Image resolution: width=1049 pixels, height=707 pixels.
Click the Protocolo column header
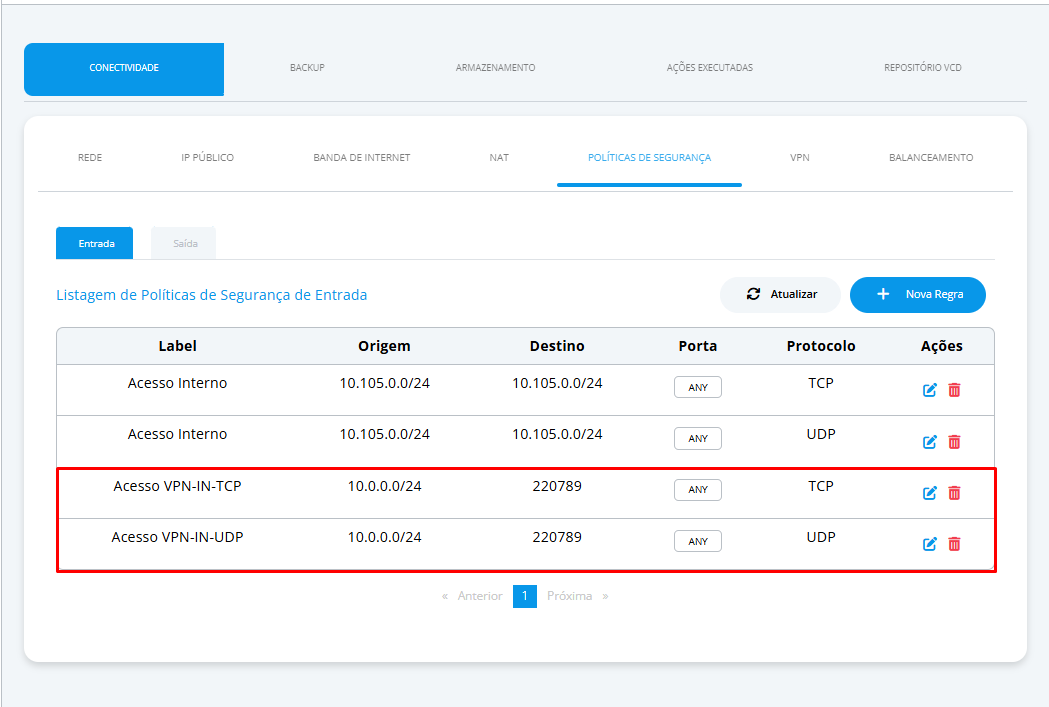pyautogui.click(x=821, y=346)
